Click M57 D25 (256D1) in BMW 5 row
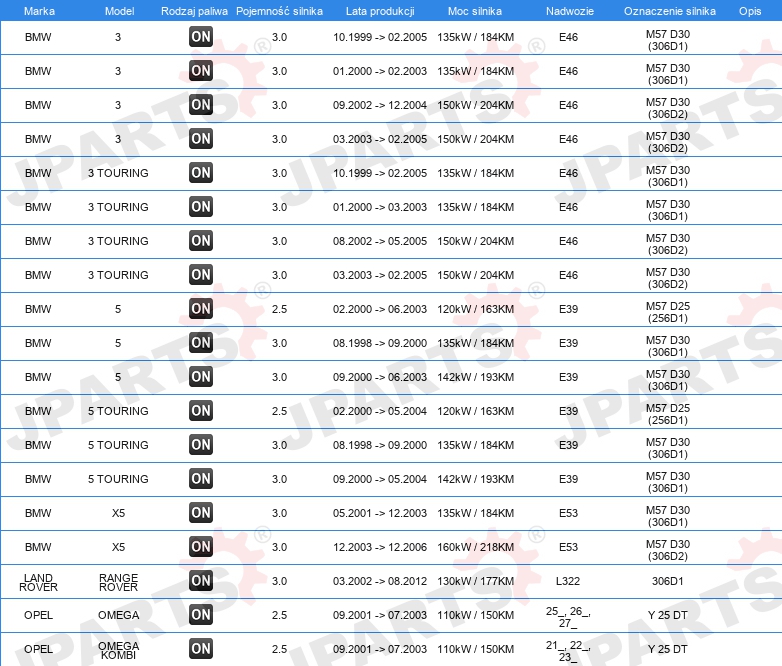 click(x=668, y=312)
